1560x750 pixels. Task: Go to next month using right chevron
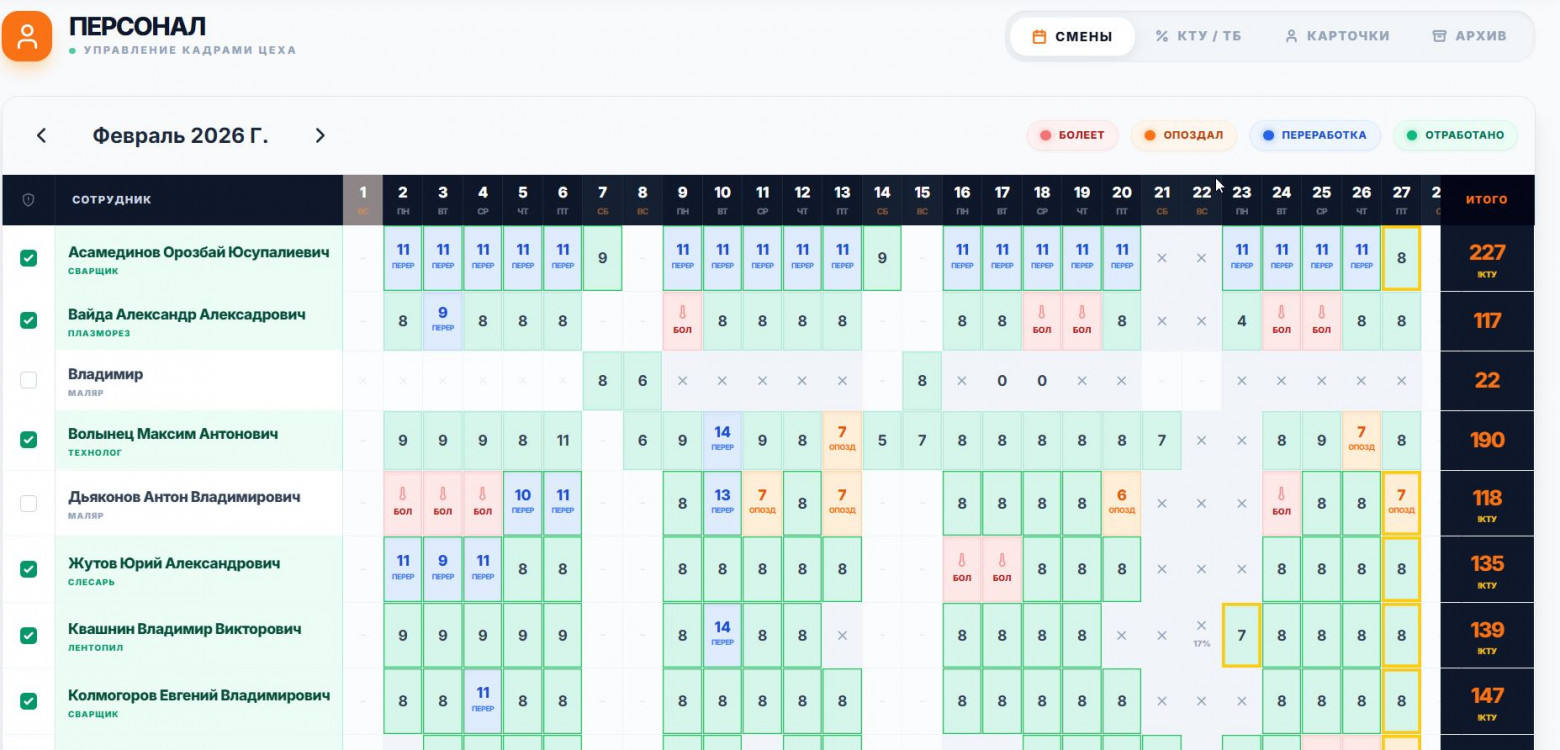tap(320, 136)
